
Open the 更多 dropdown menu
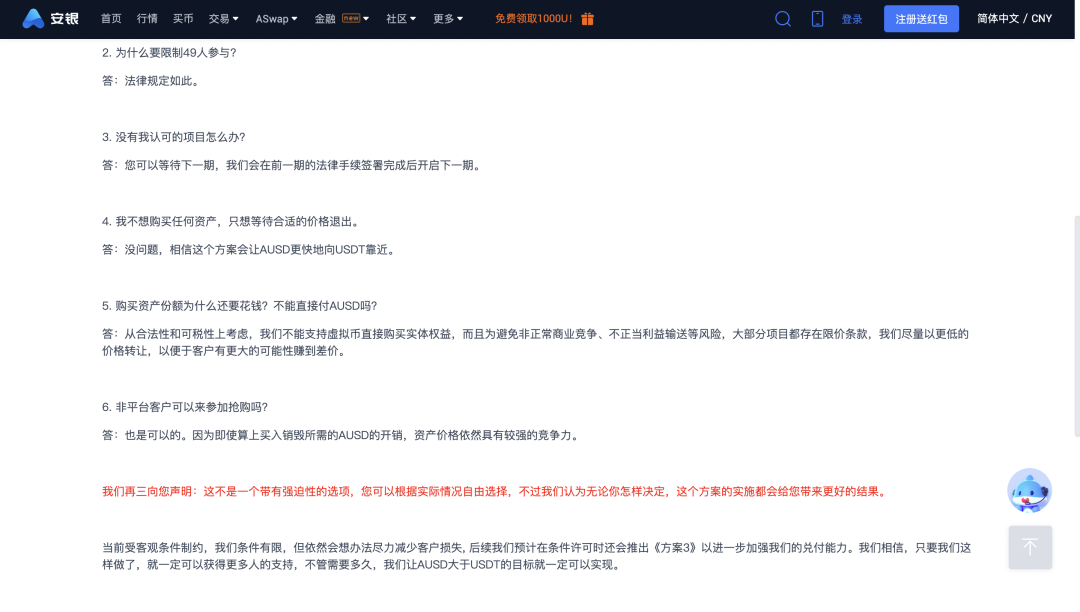(x=448, y=19)
